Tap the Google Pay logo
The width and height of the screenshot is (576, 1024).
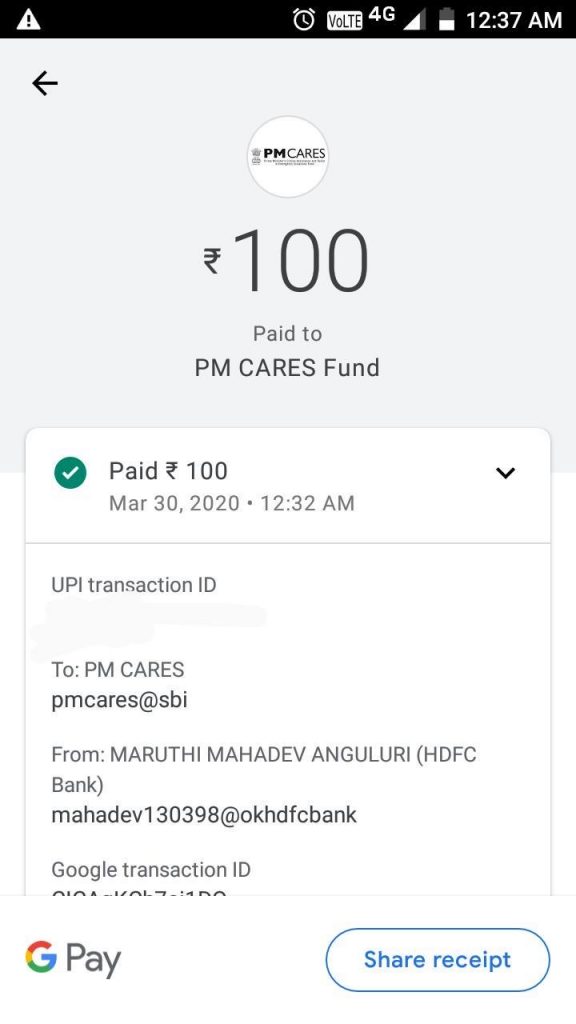click(73, 959)
